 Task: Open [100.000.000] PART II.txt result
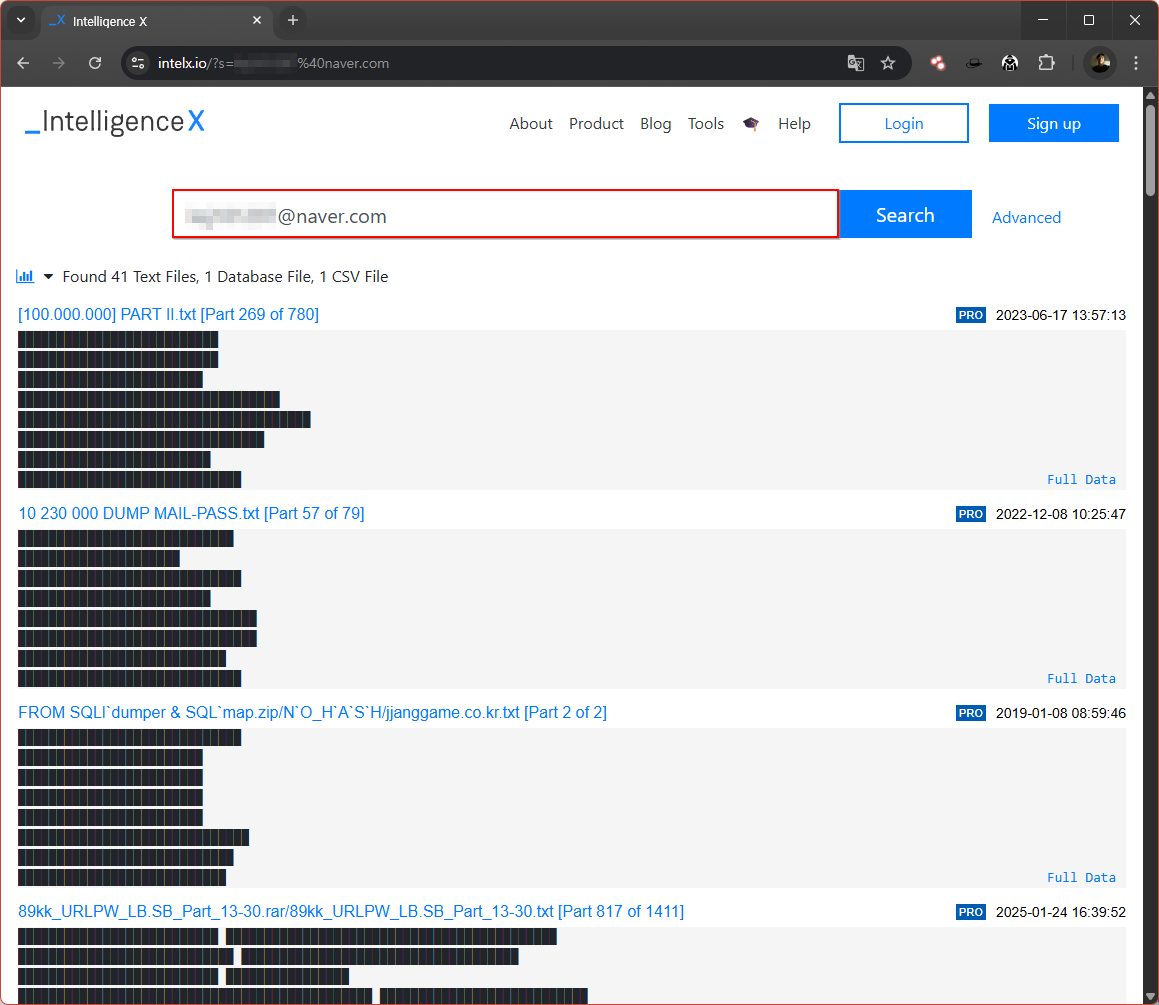169,314
